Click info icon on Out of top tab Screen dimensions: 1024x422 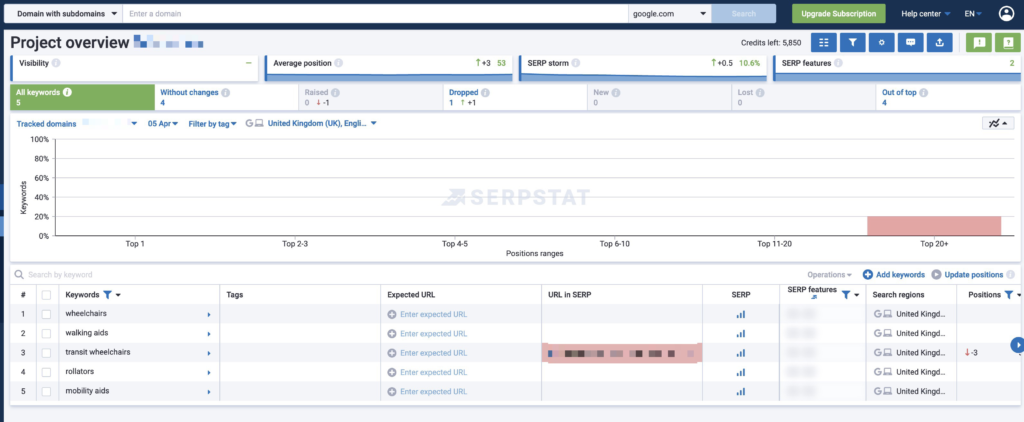pos(921,93)
